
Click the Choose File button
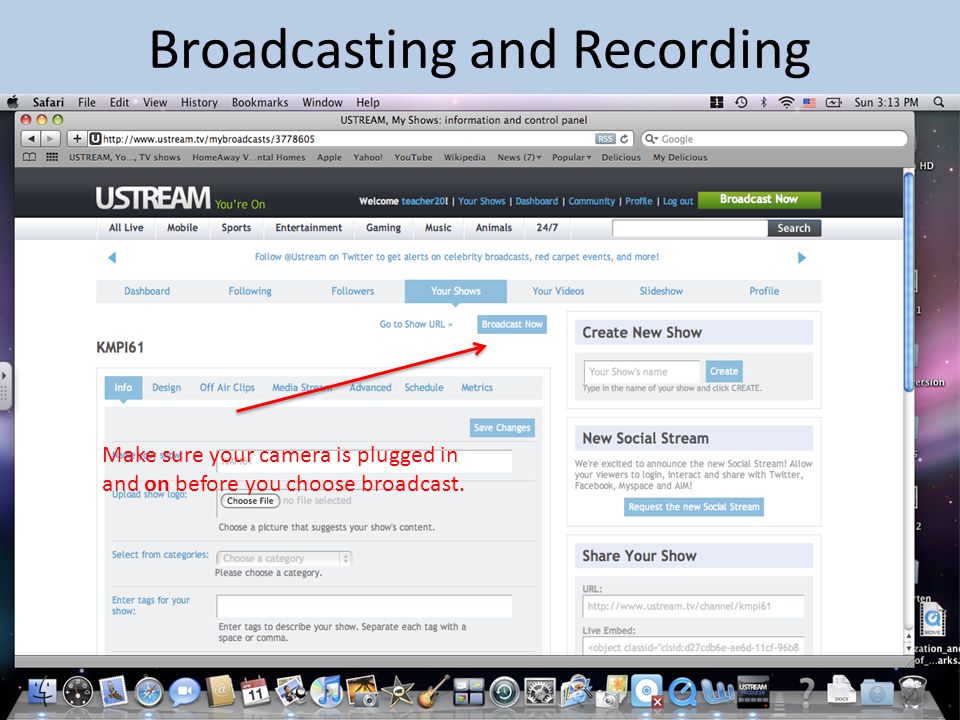pyautogui.click(x=250, y=501)
